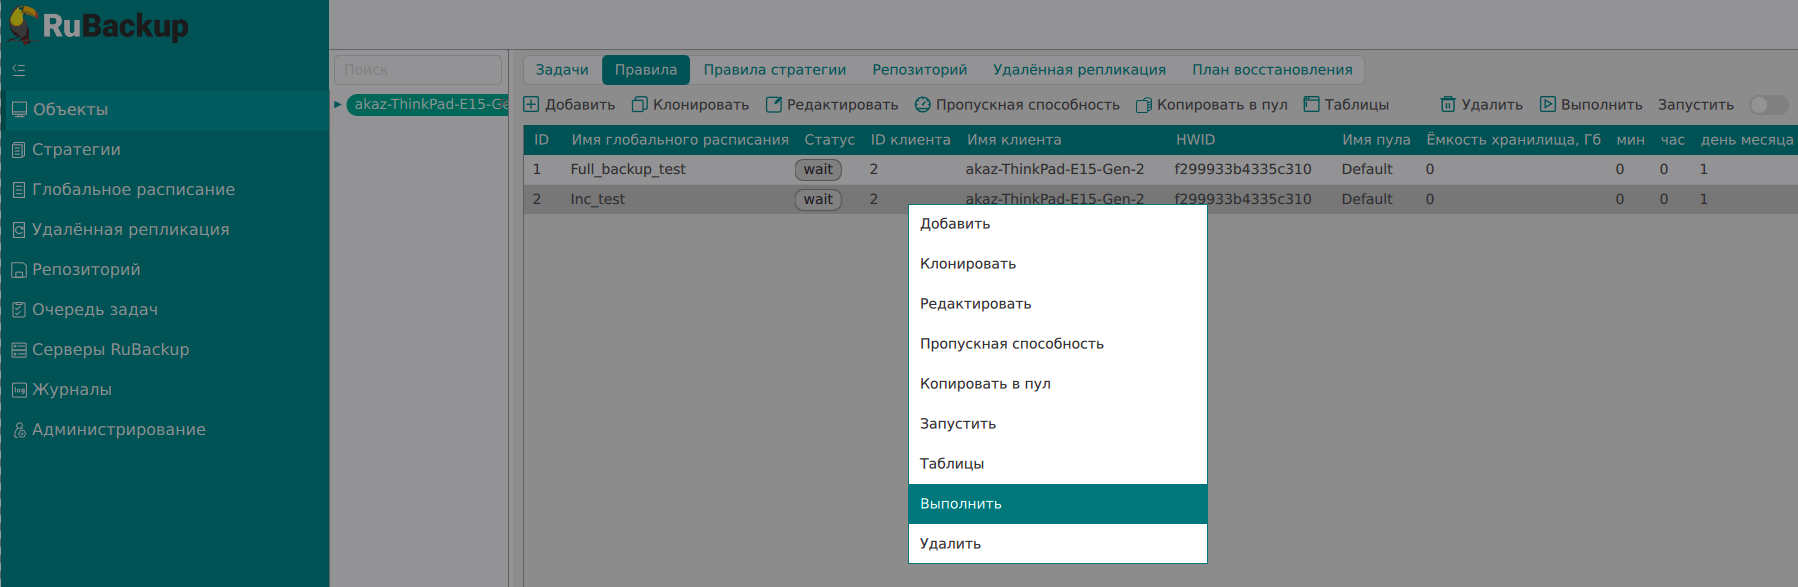The width and height of the screenshot is (1798, 587).
Task: Click the Копировать в пул toolbar icon
Action: [x=1143, y=105]
